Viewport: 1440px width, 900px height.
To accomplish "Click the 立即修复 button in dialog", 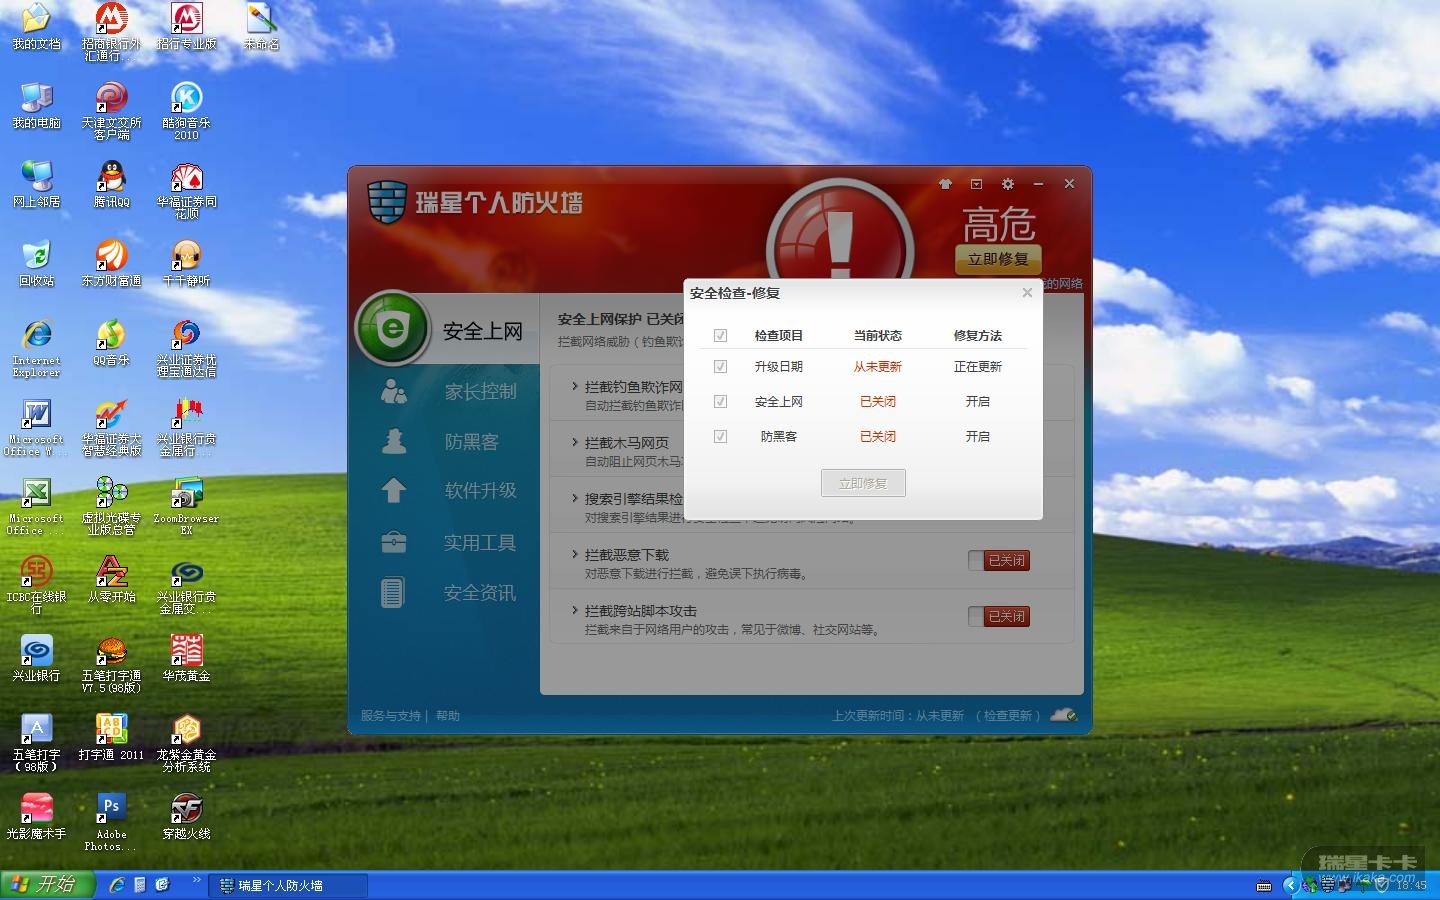I will tap(863, 483).
